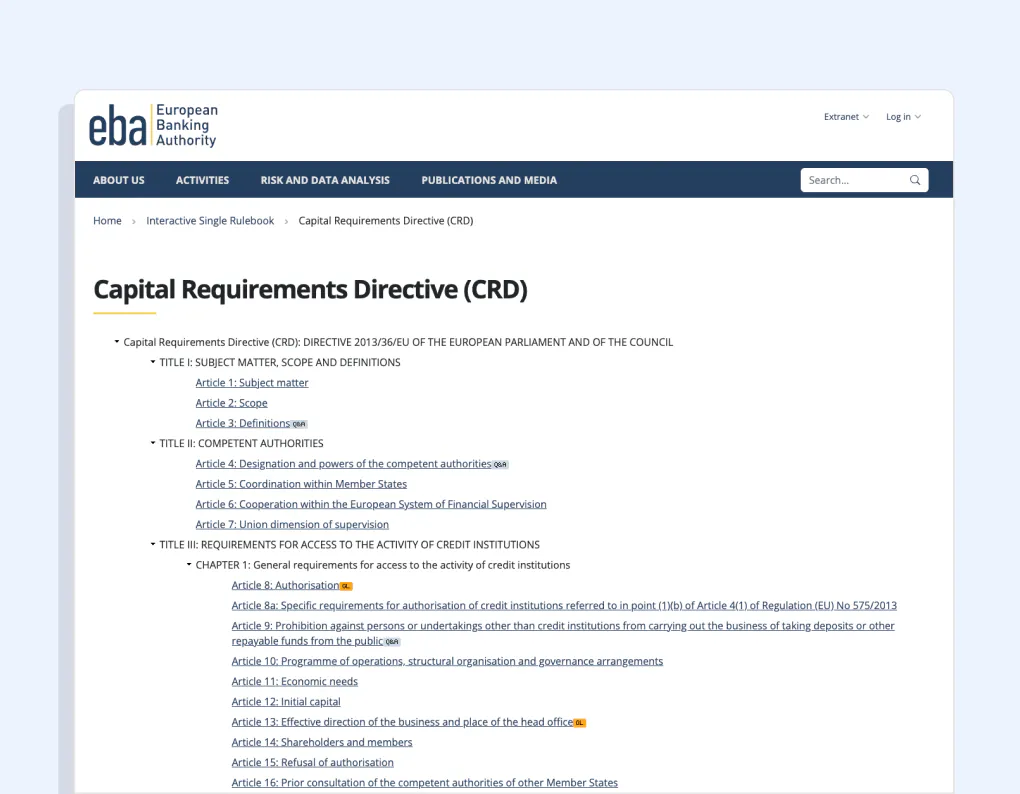Open the About Us menu

(118, 180)
